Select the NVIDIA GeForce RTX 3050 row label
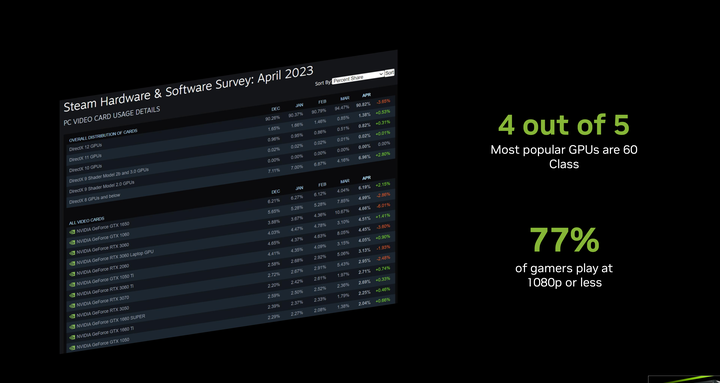The image size is (720, 383). tap(103, 312)
